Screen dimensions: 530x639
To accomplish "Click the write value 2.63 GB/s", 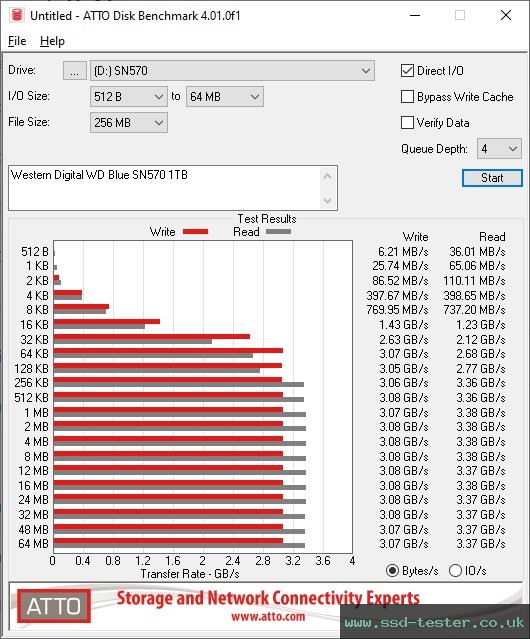I will point(404,339).
